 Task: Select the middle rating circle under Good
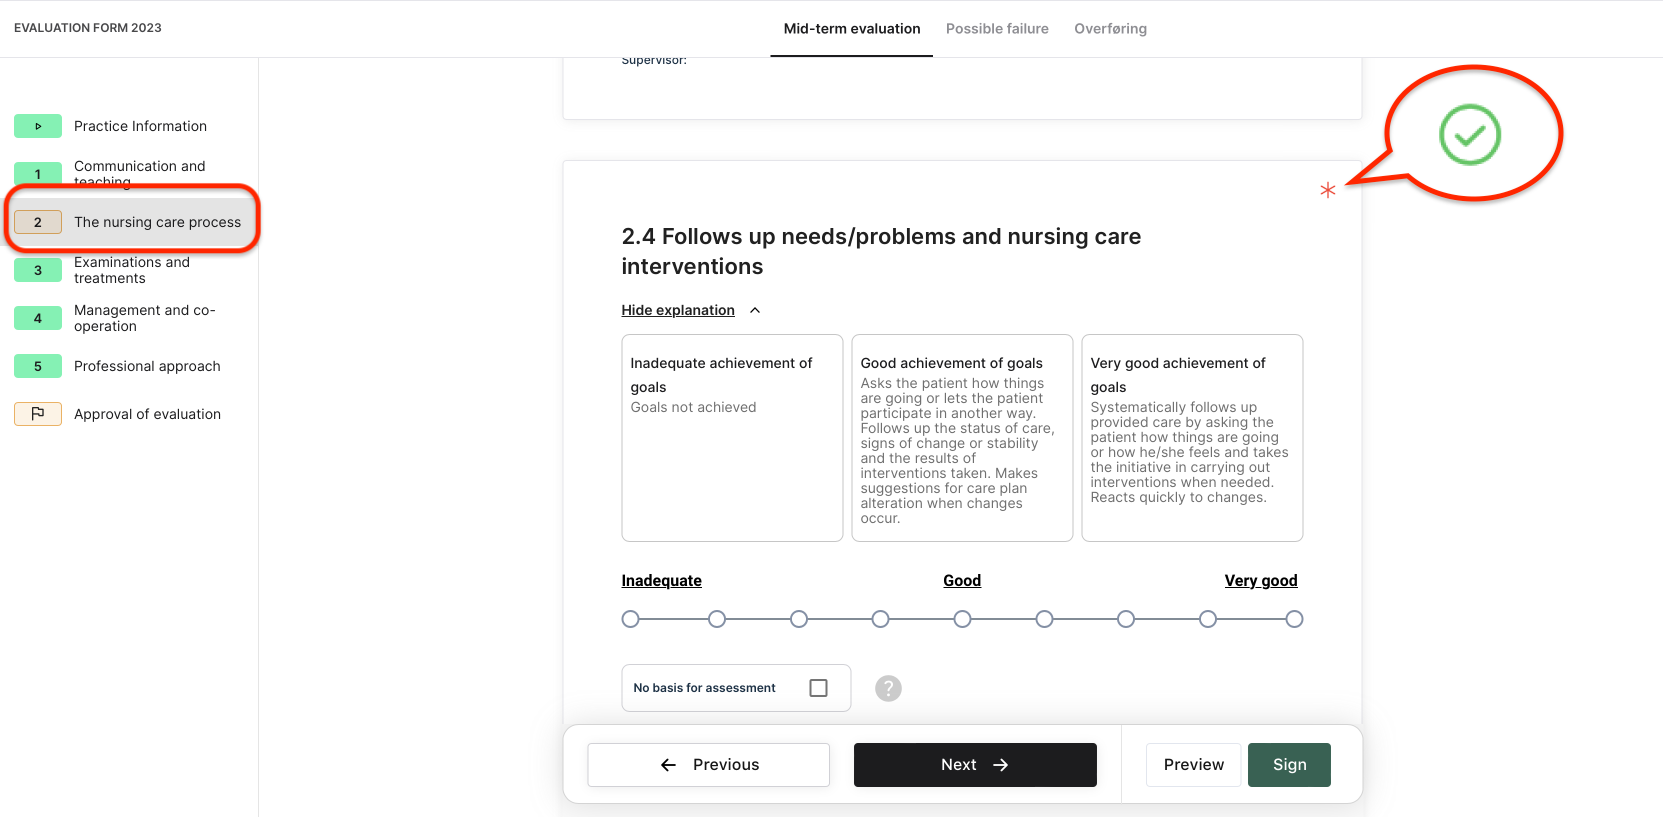pos(962,619)
